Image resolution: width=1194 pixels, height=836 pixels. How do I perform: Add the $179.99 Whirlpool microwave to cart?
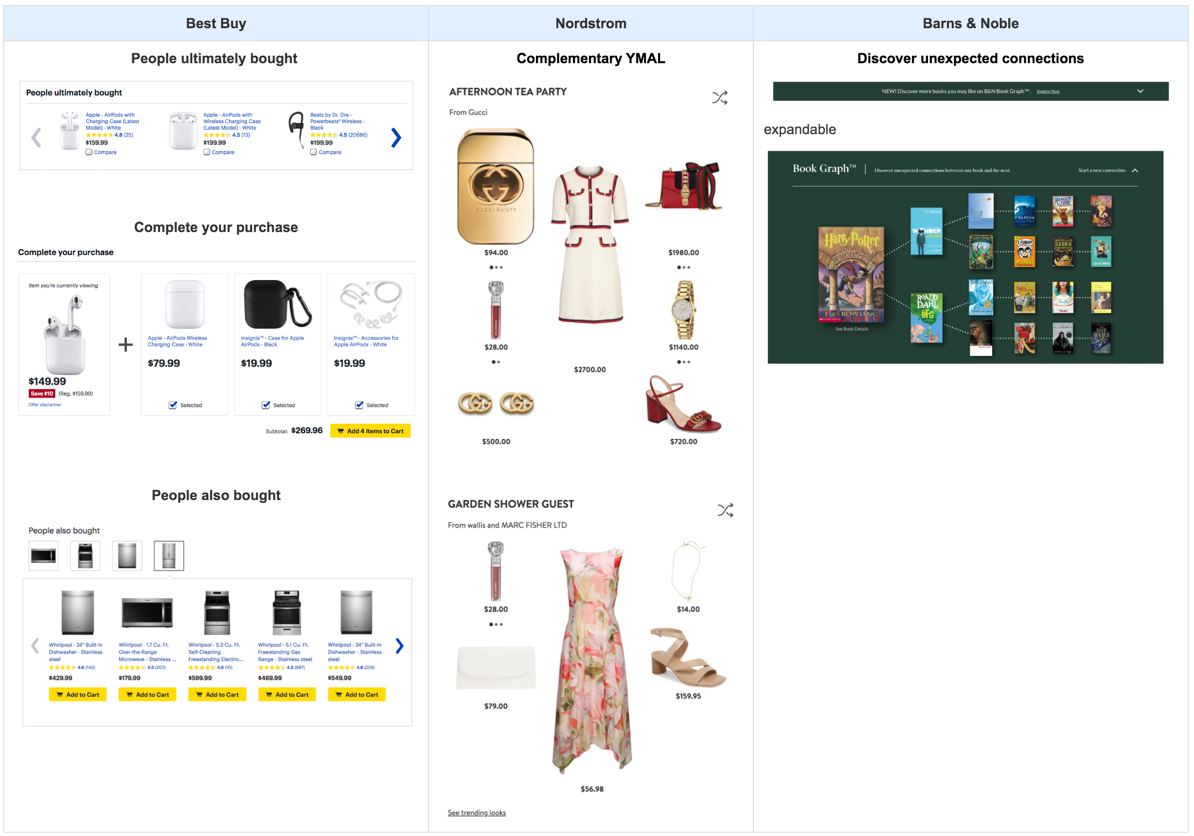click(x=148, y=694)
